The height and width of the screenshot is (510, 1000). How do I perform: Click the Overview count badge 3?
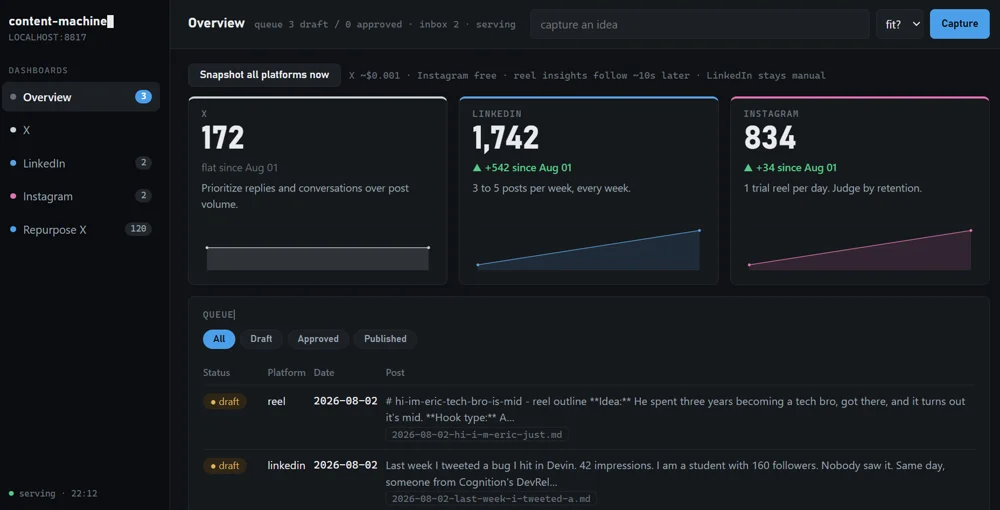(x=143, y=97)
